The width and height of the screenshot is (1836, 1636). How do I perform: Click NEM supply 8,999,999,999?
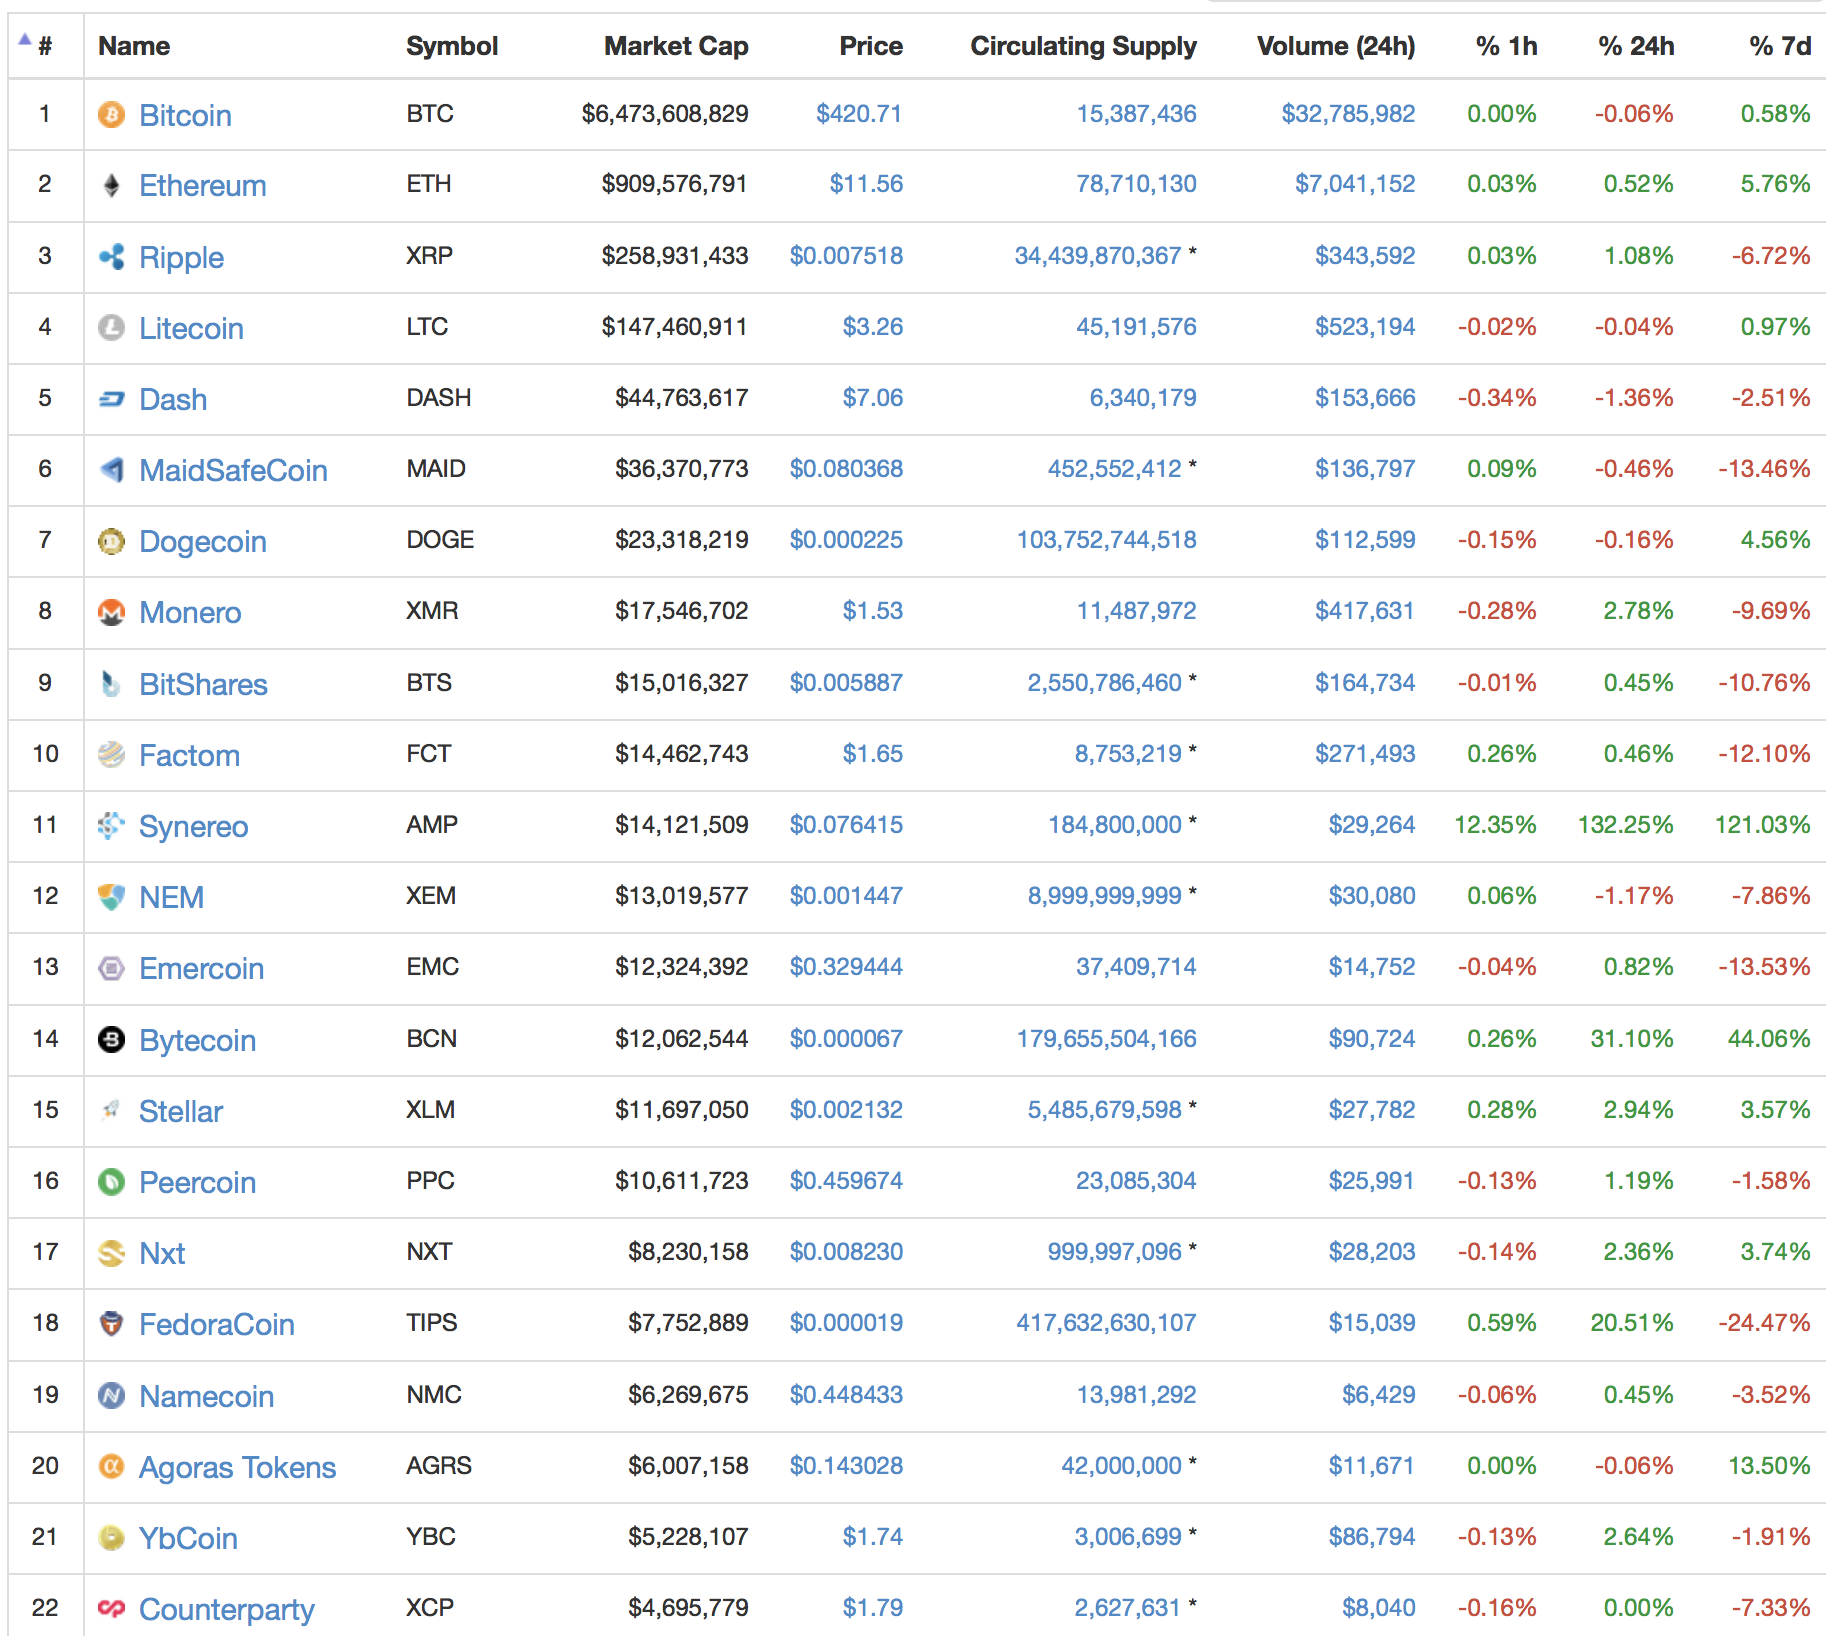pos(1105,895)
